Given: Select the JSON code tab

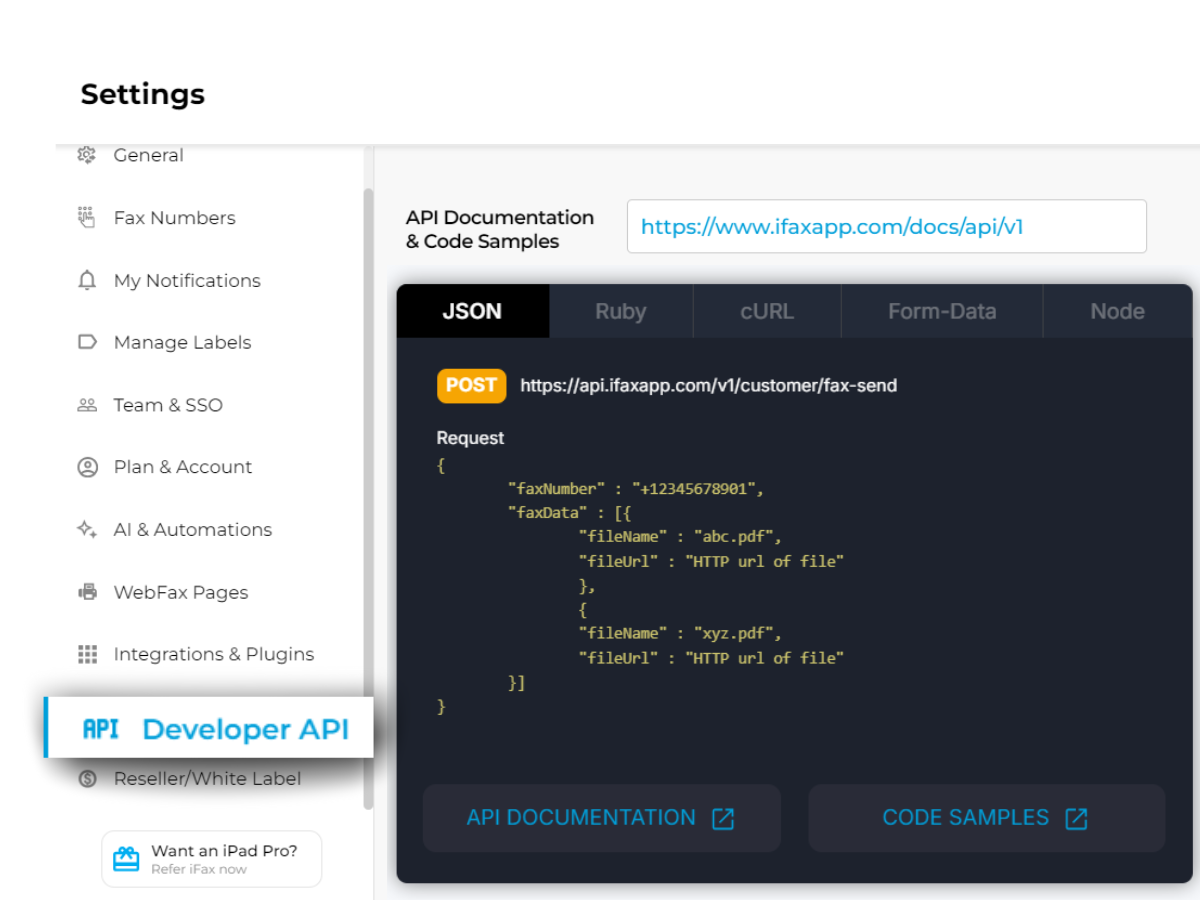Looking at the screenshot, I should [x=472, y=311].
